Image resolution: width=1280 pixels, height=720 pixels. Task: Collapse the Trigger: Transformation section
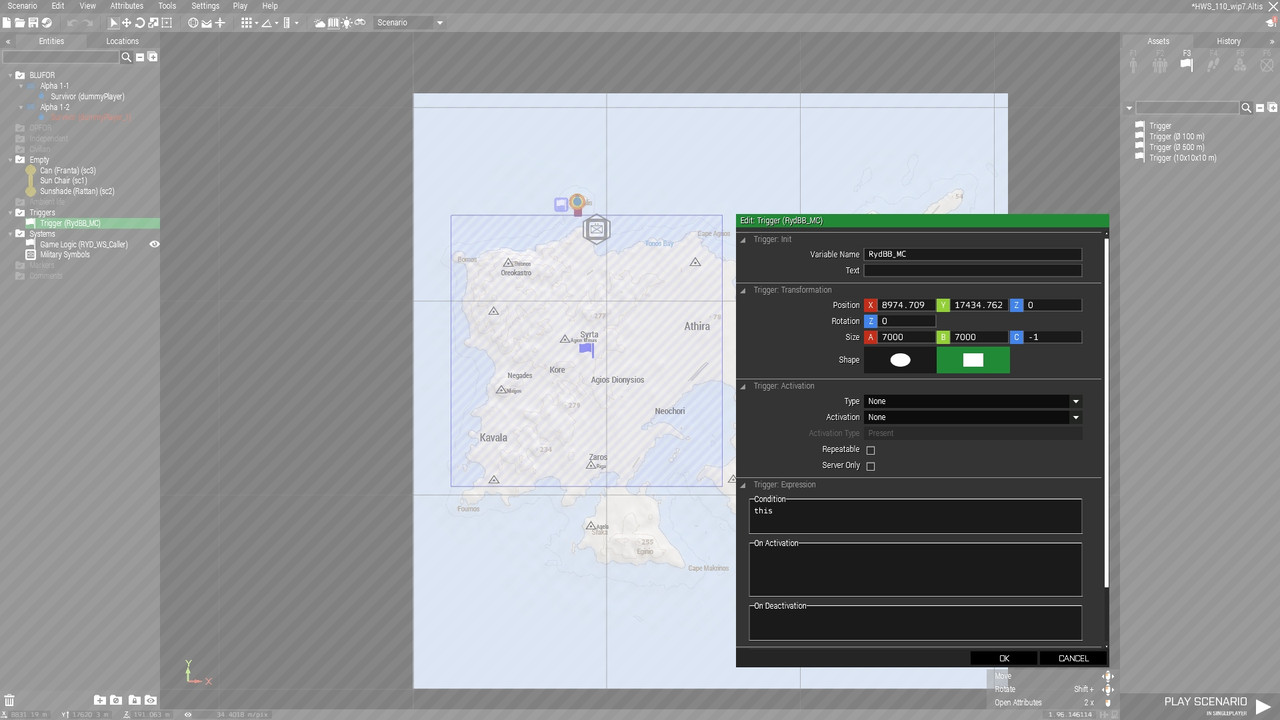tap(743, 290)
